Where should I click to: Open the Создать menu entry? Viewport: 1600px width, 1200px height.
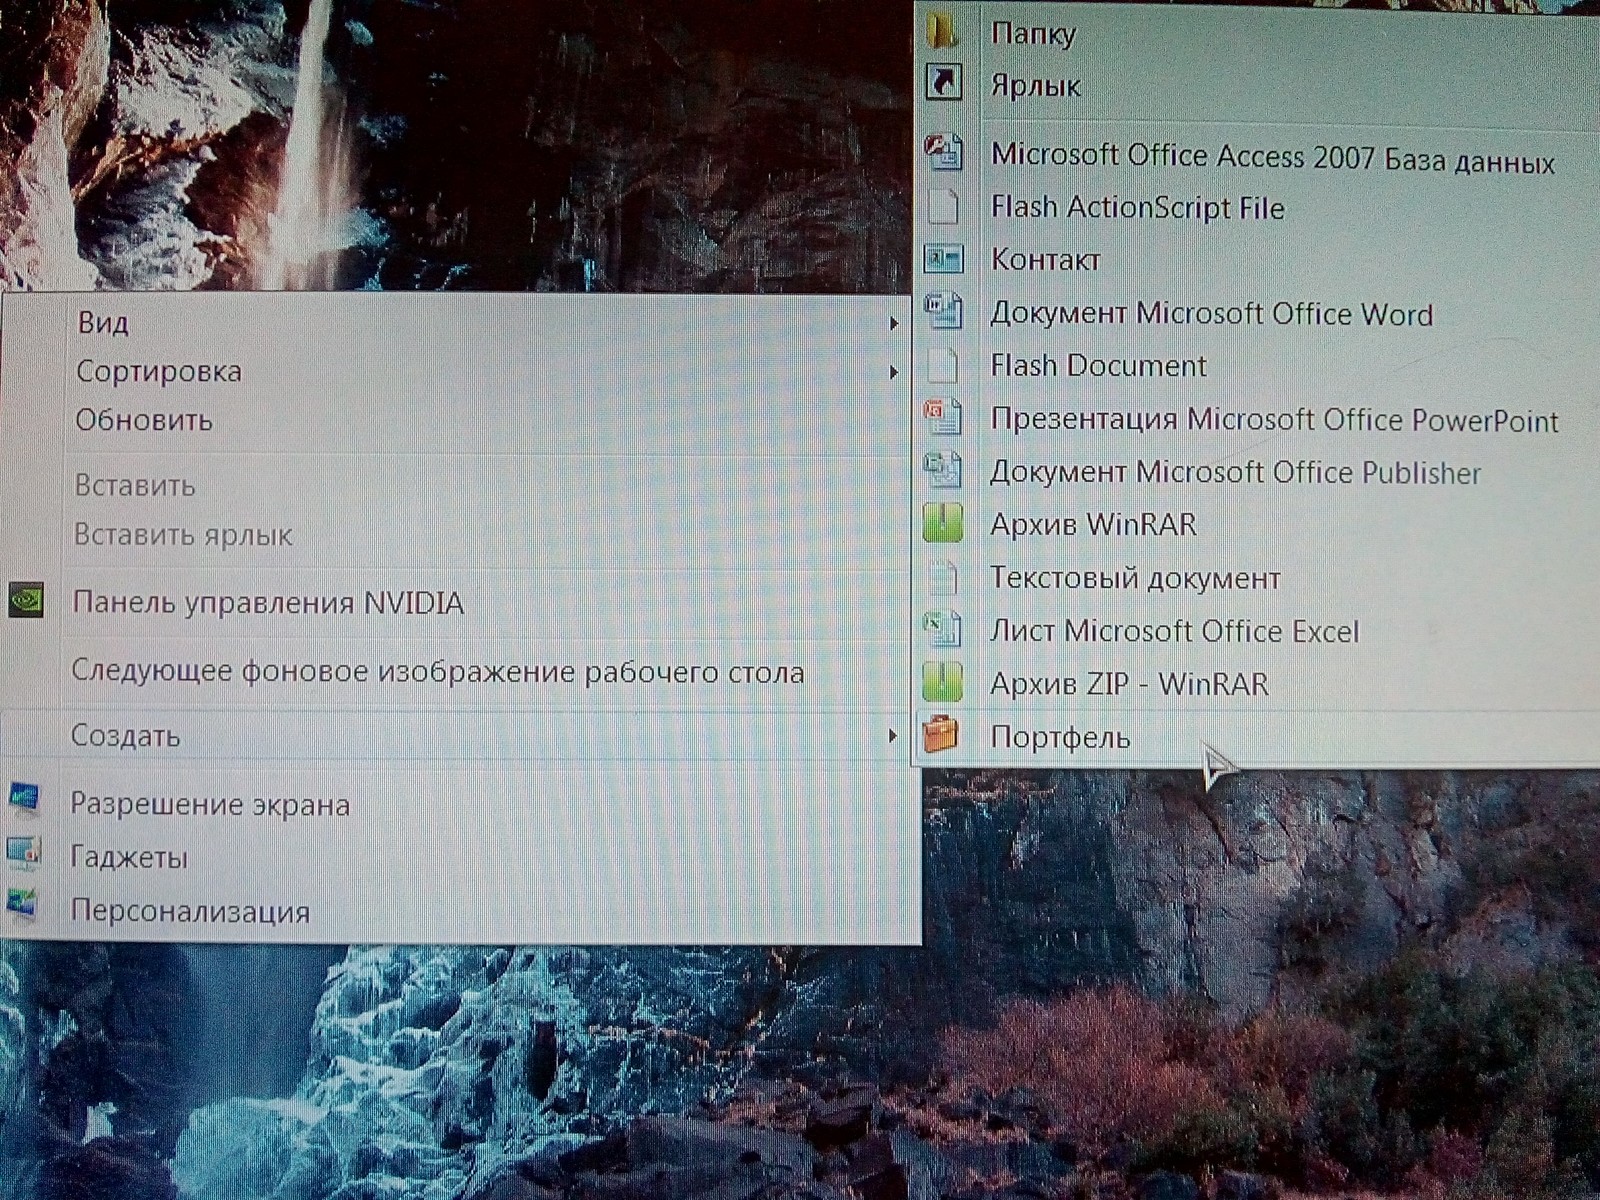[125, 737]
